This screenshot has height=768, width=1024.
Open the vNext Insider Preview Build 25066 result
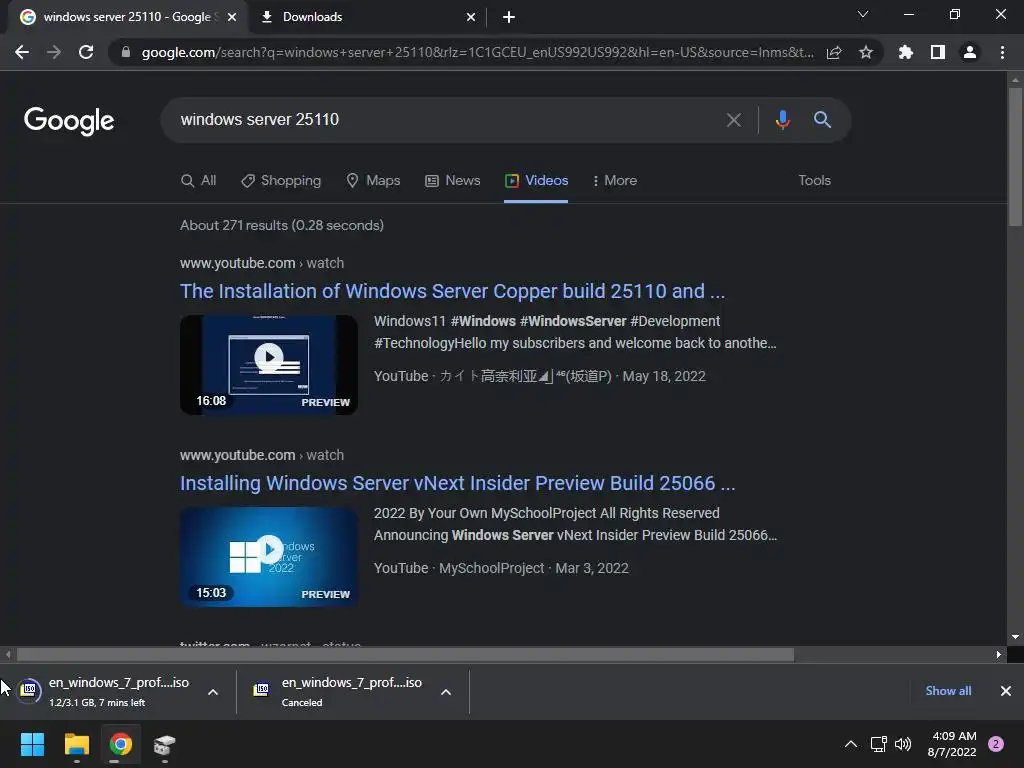pos(458,483)
